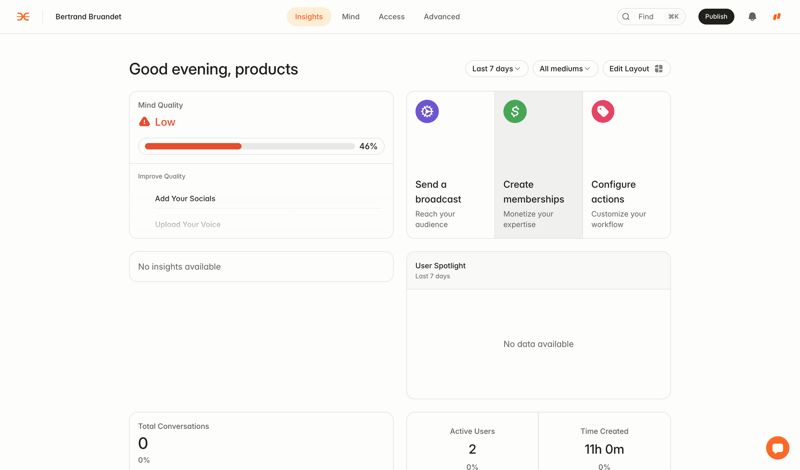Expand the Last 7 days dropdown

click(x=496, y=69)
